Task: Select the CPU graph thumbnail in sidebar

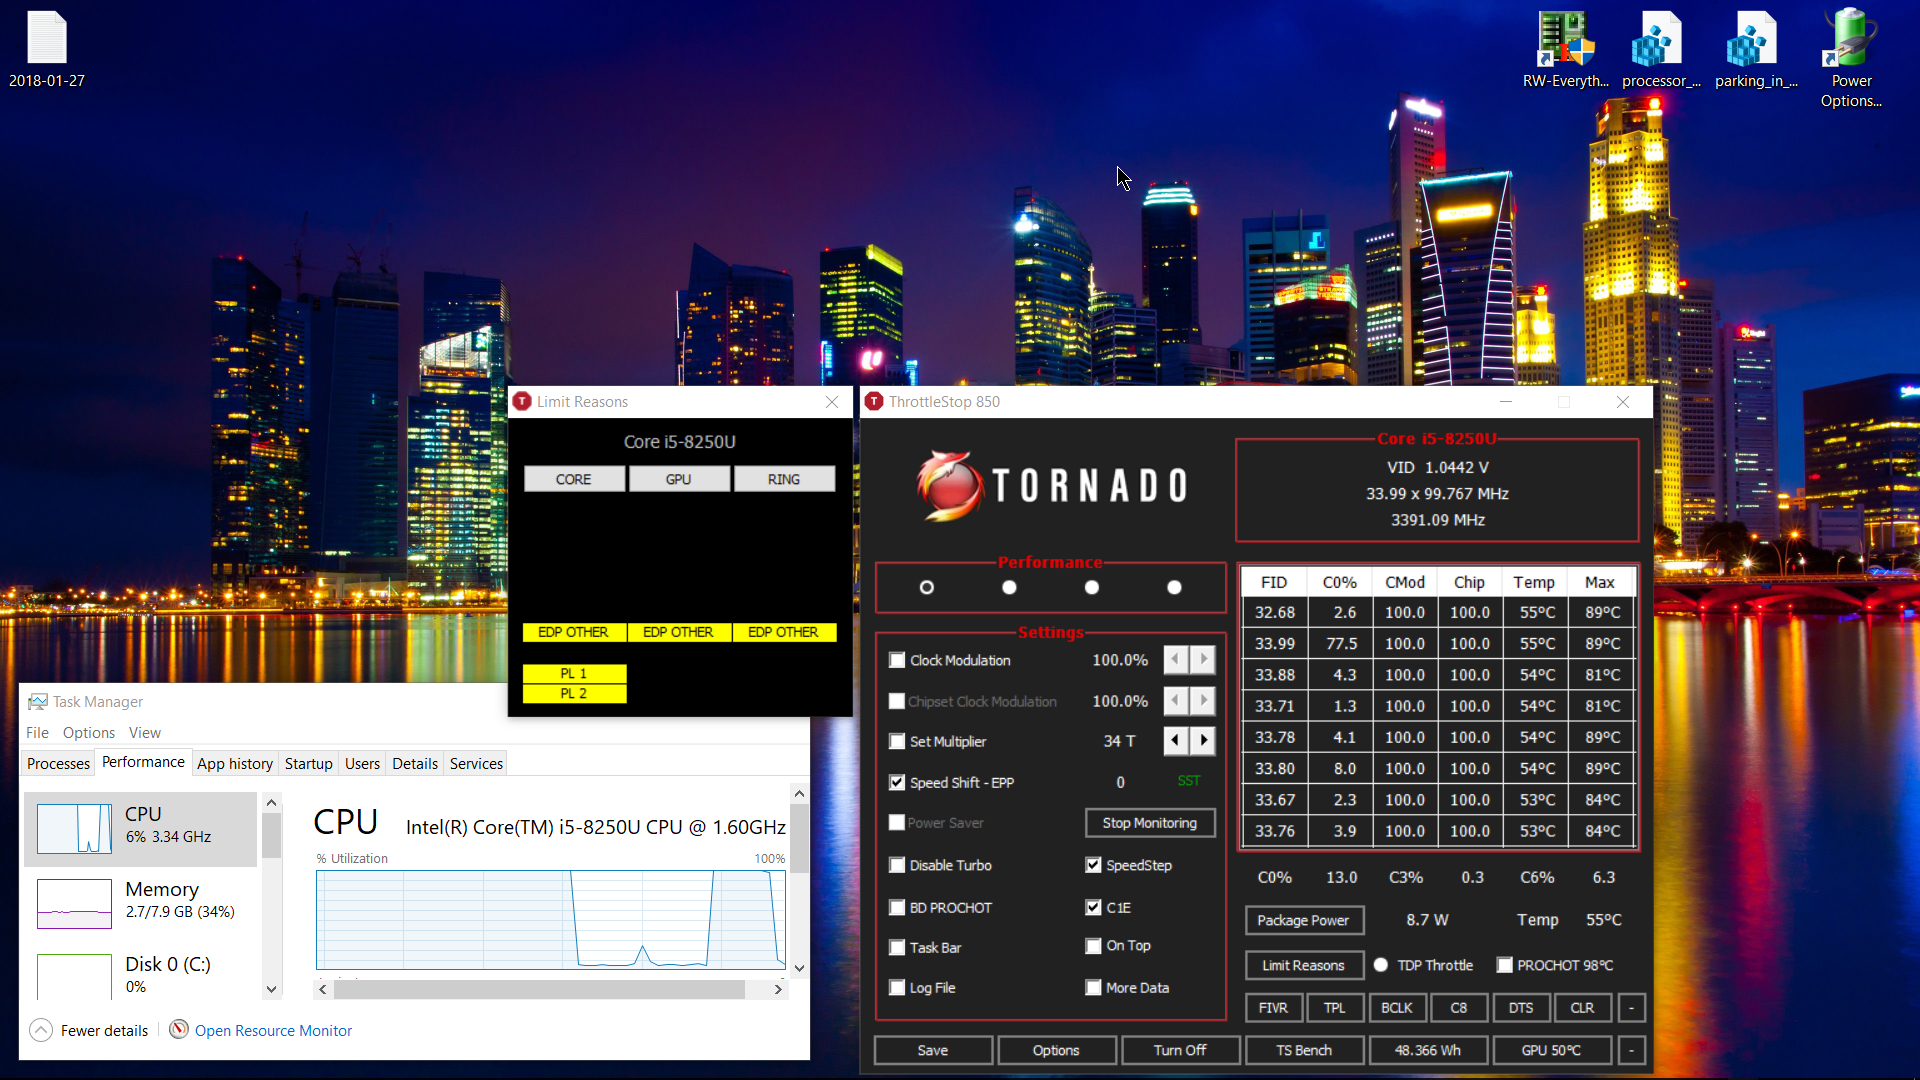Action: click(74, 828)
